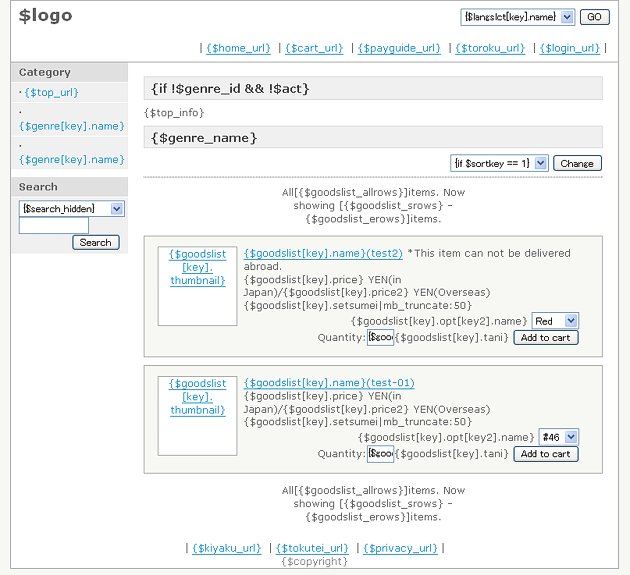630x575 pixels.
Task: Click the Change sort button
Action: coord(577,163)
